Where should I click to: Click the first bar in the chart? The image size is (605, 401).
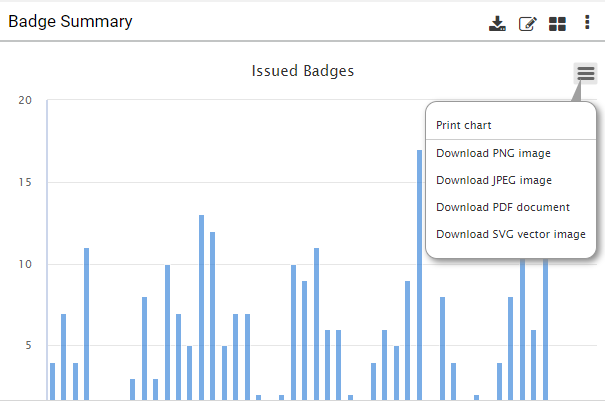(52, 381)
